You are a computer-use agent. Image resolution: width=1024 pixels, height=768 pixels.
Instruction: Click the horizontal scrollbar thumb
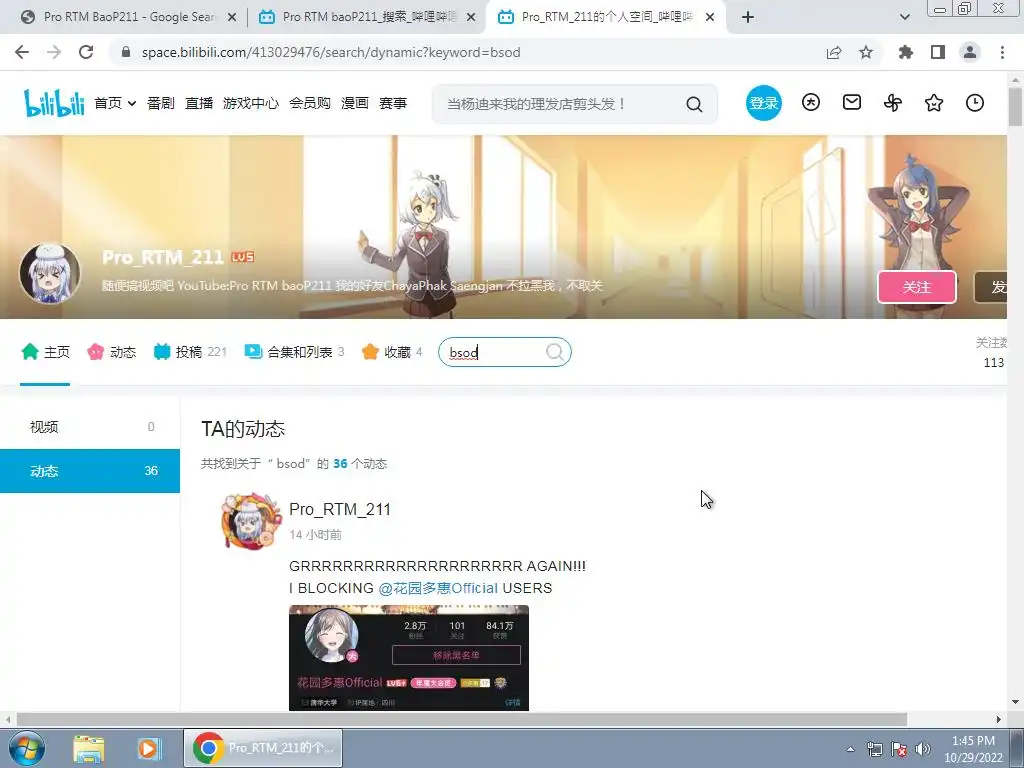(x=461, y=719)
